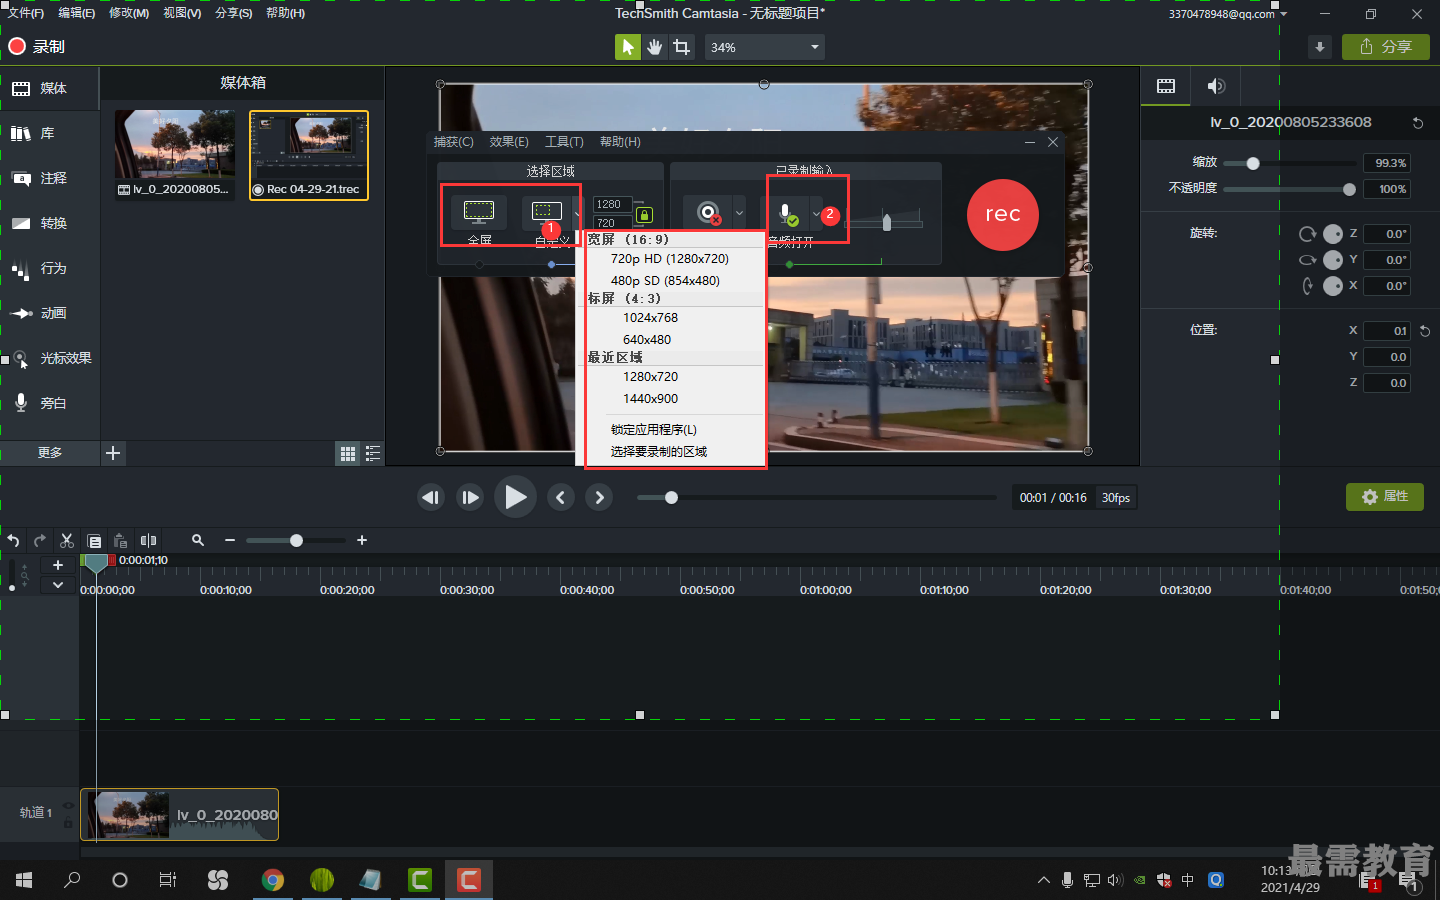Split the clip at playhead
Screen dimensions: 1440x900
tap(148, 541)
